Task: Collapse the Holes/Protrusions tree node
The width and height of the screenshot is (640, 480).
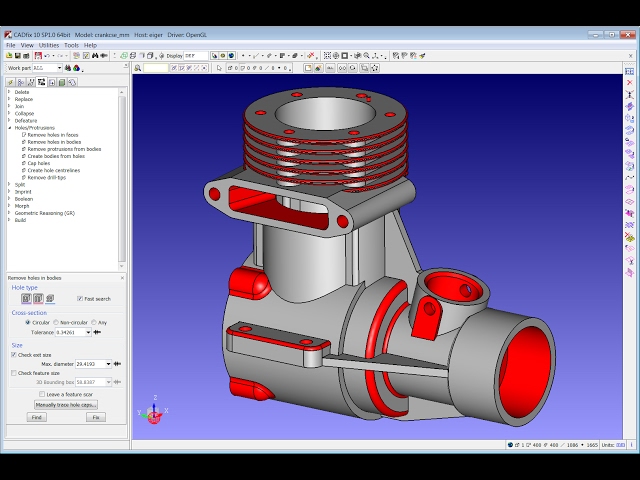Action: (10, 128)
